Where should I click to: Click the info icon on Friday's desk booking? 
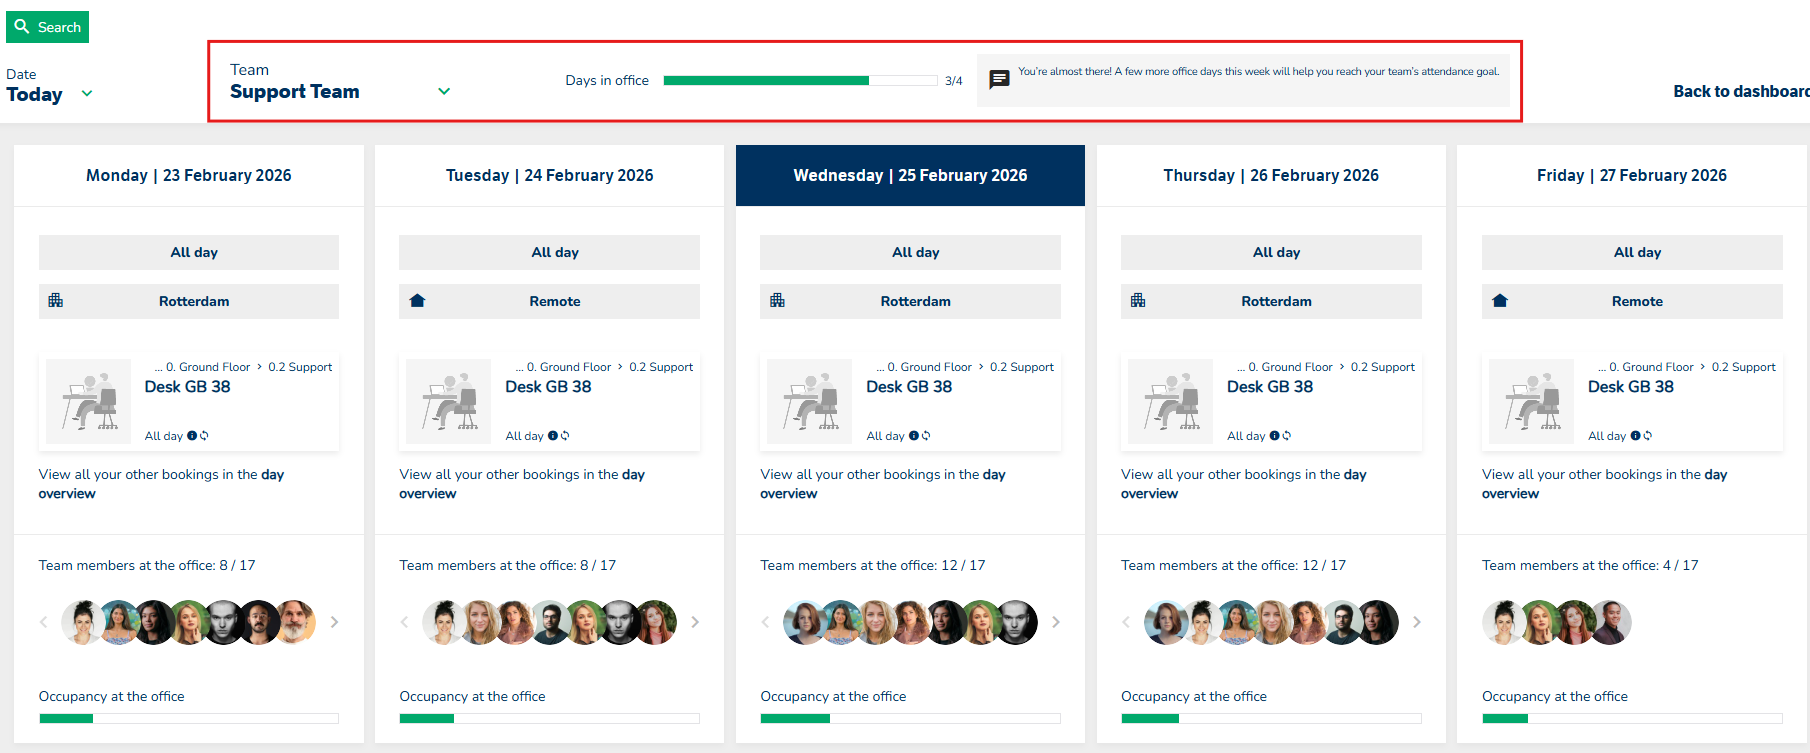(1635, 436)
